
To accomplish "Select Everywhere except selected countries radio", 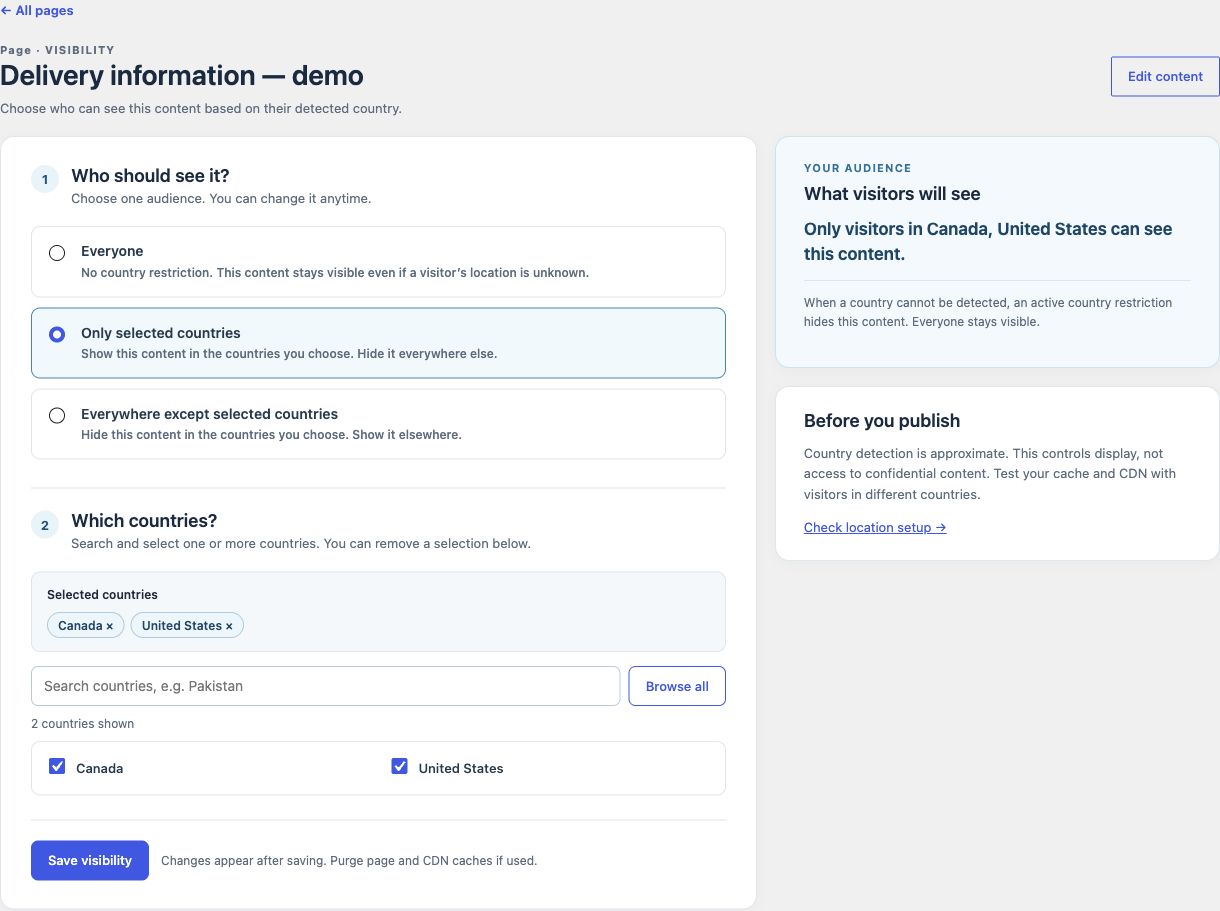I will click(x=57, y=415).
